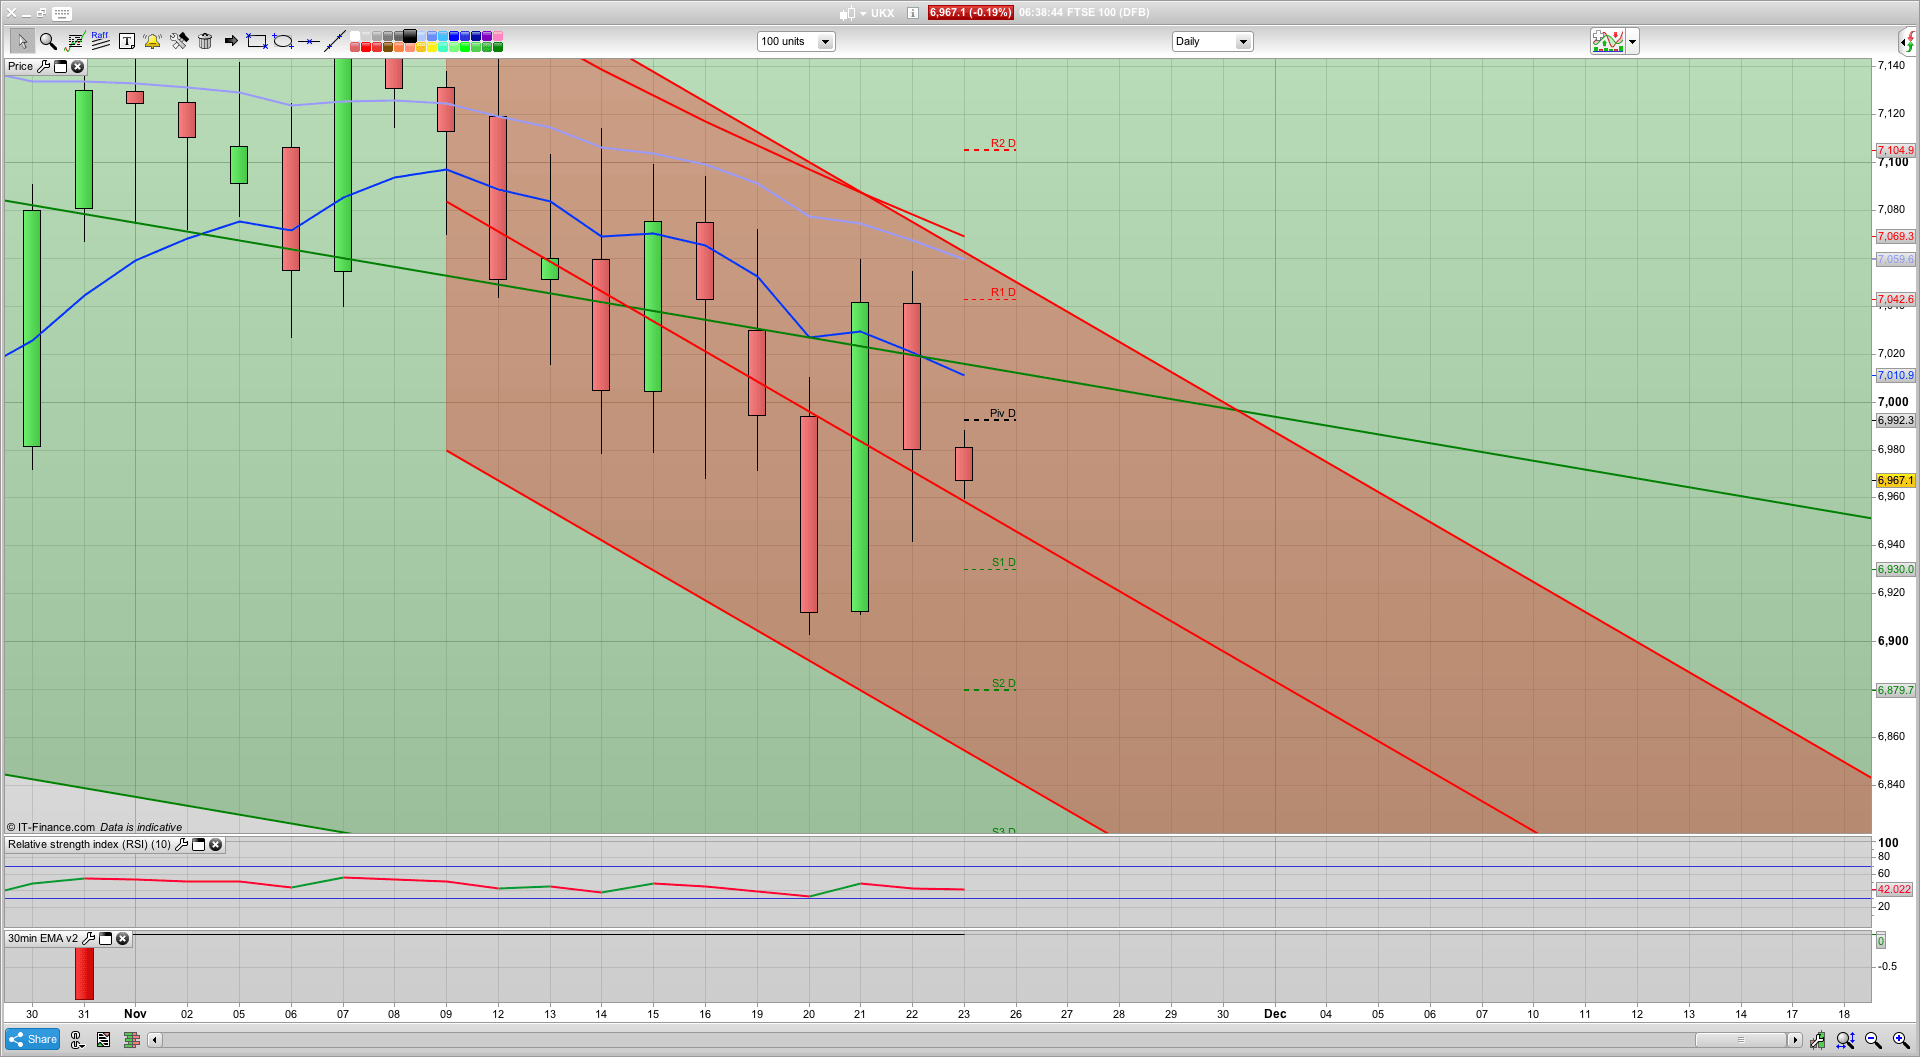
Task: Select the arrow annotation tool
Action: click(x=230, y=41)
